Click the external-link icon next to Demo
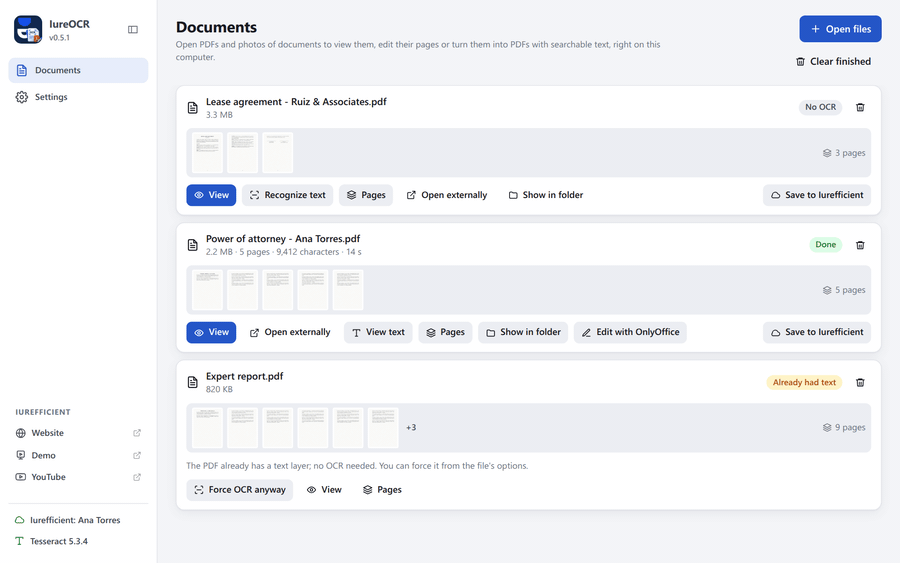Viewport: 900px width, 563px height. (x=137, y=455)
